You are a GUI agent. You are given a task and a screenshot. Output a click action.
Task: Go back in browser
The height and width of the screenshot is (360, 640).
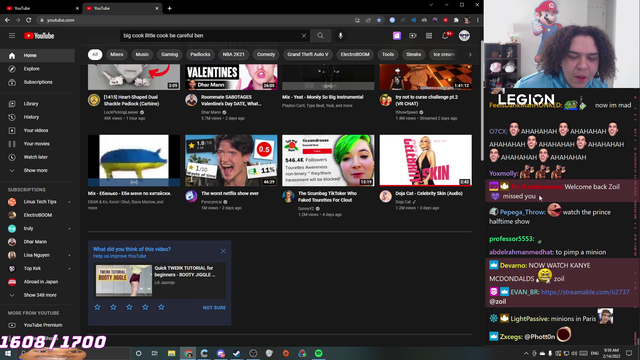[7, 20]
